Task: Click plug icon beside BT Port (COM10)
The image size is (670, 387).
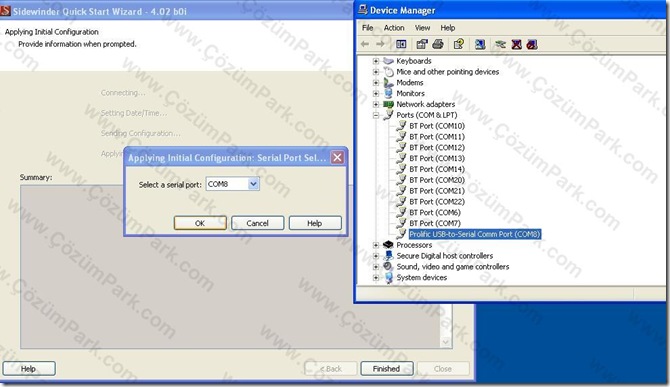Action: click(x=401, y=126)
